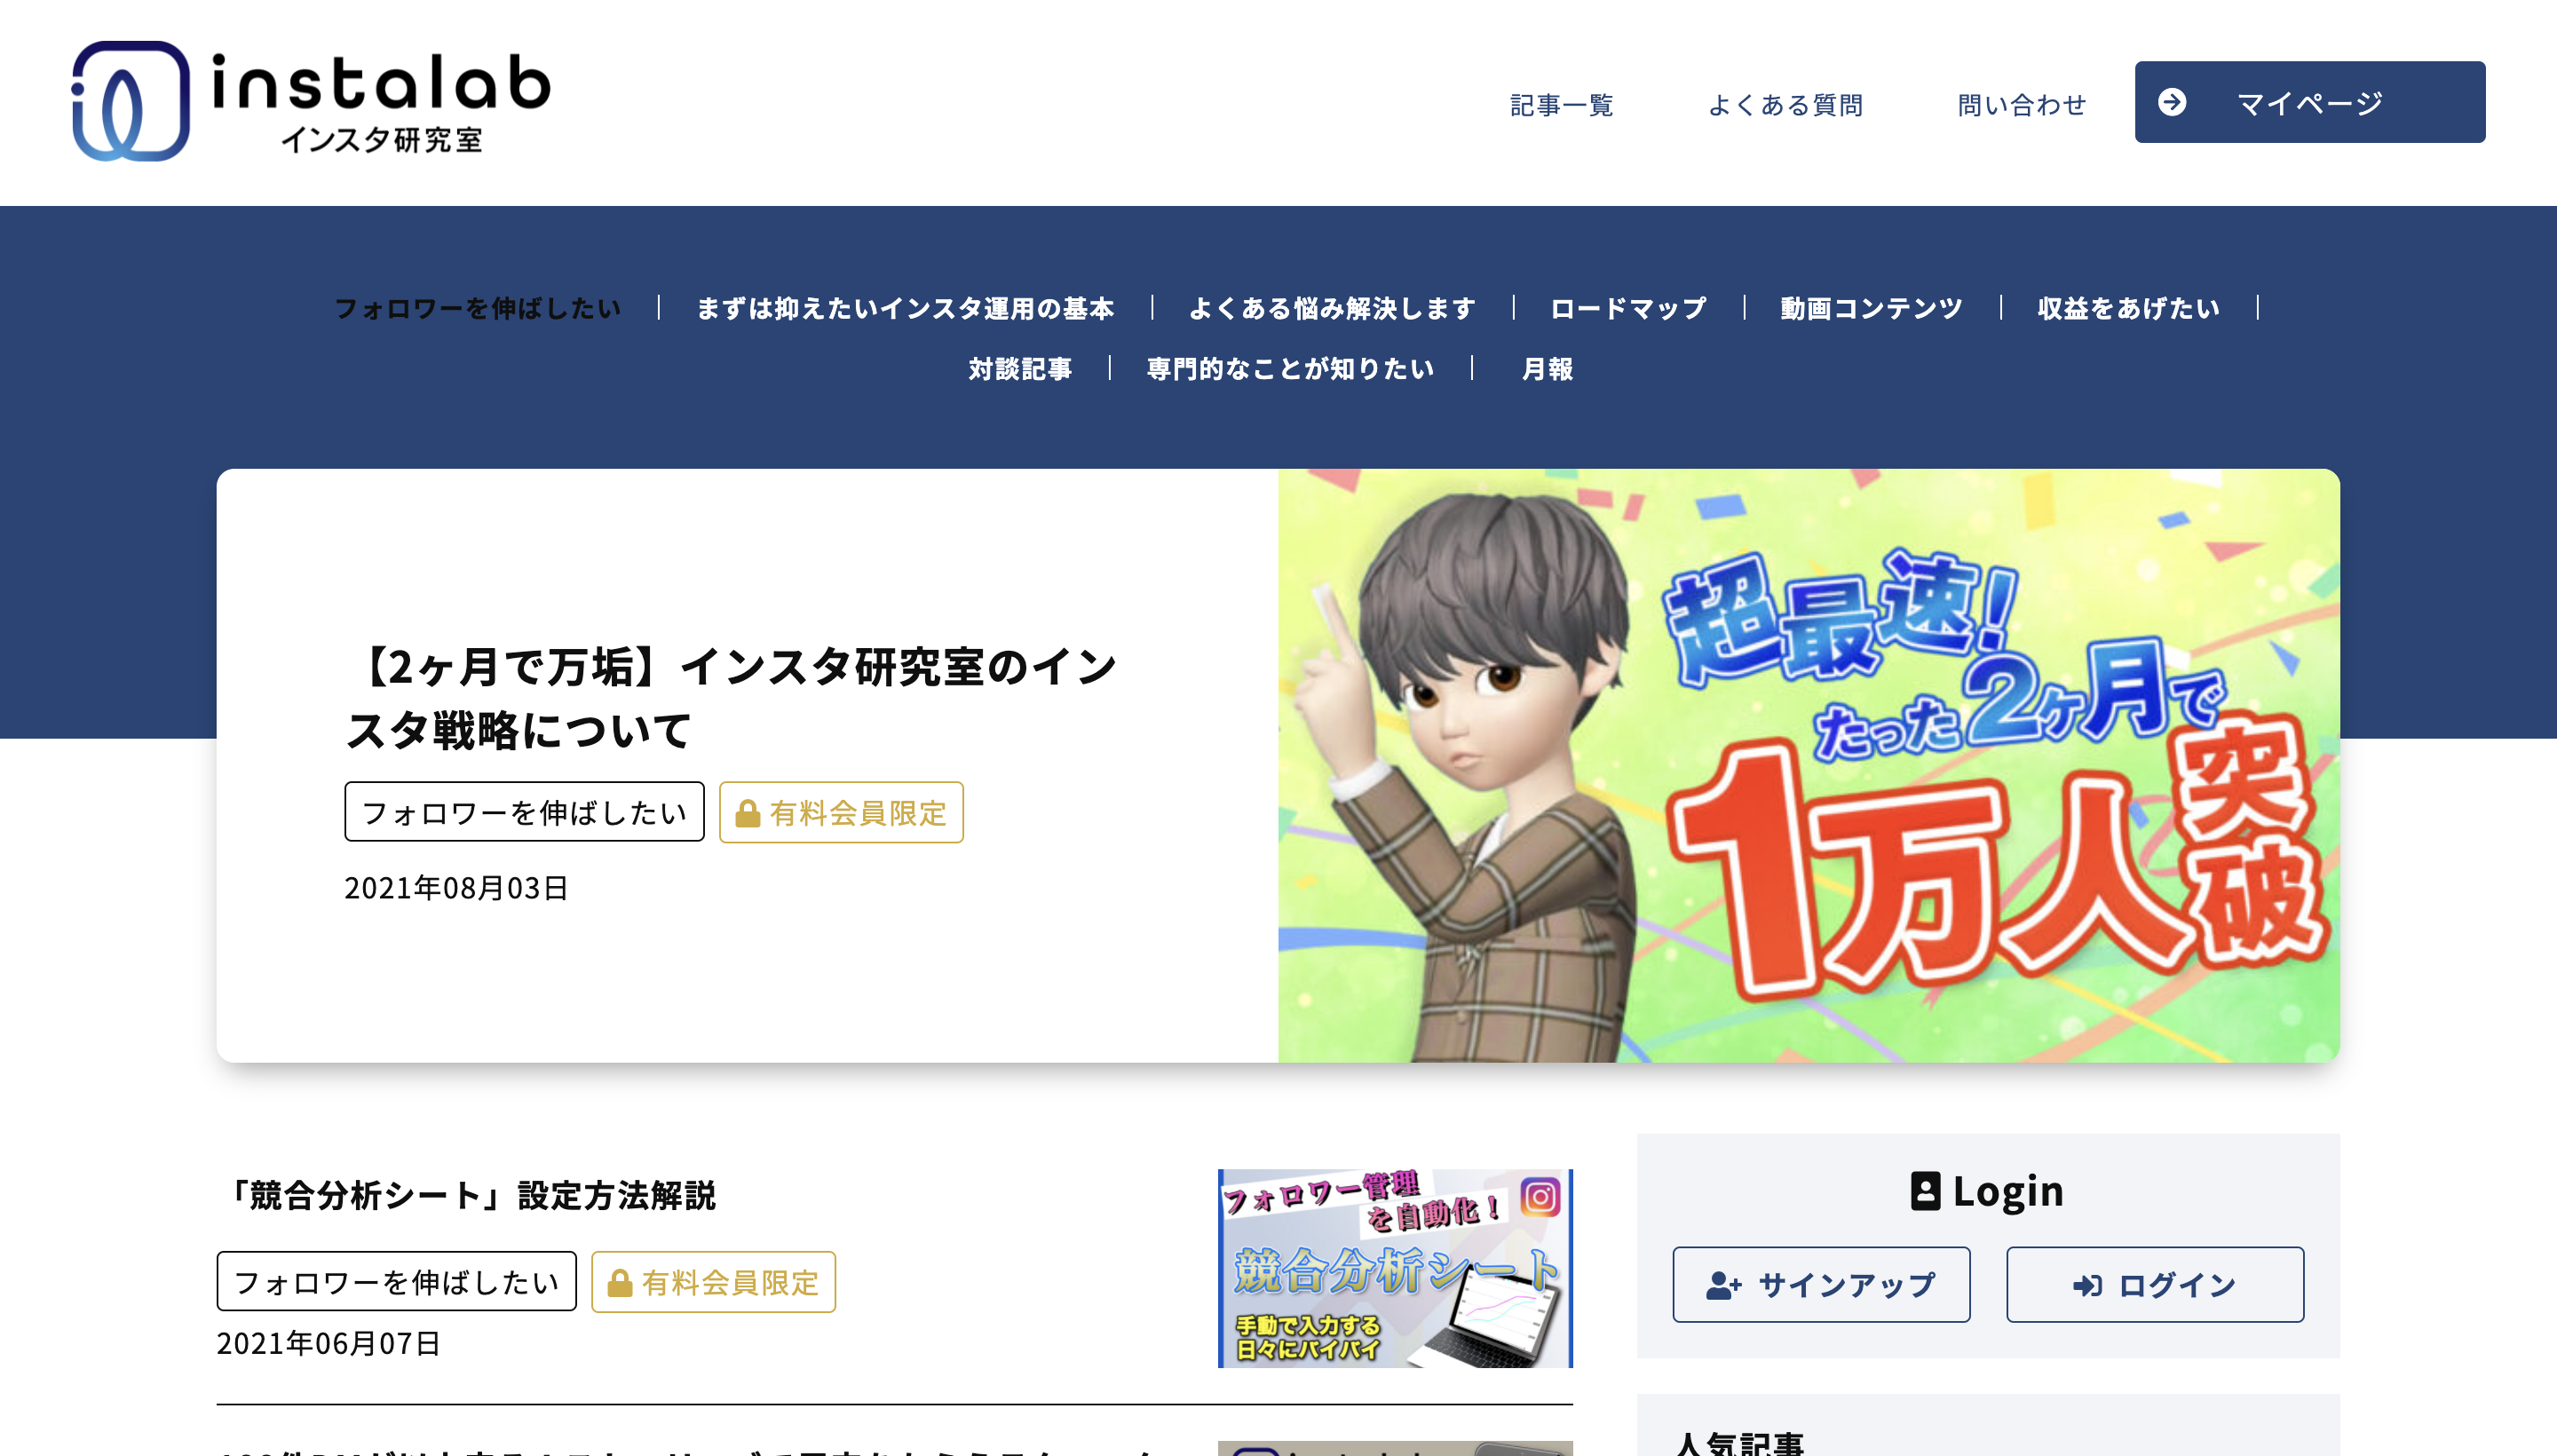Image resolution: width=2557 pixels, height=1456 pixels.
Task: Open 「競合分析シート」設定方法解説 article
Action: point(467,1195)
